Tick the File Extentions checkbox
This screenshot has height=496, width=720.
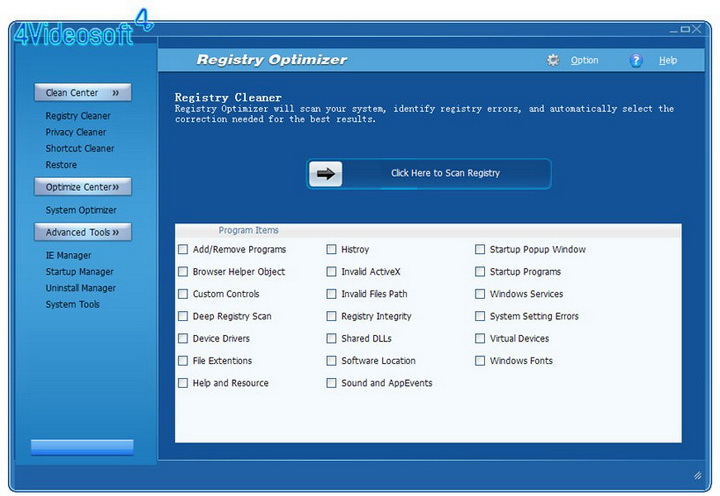[183, 361]
